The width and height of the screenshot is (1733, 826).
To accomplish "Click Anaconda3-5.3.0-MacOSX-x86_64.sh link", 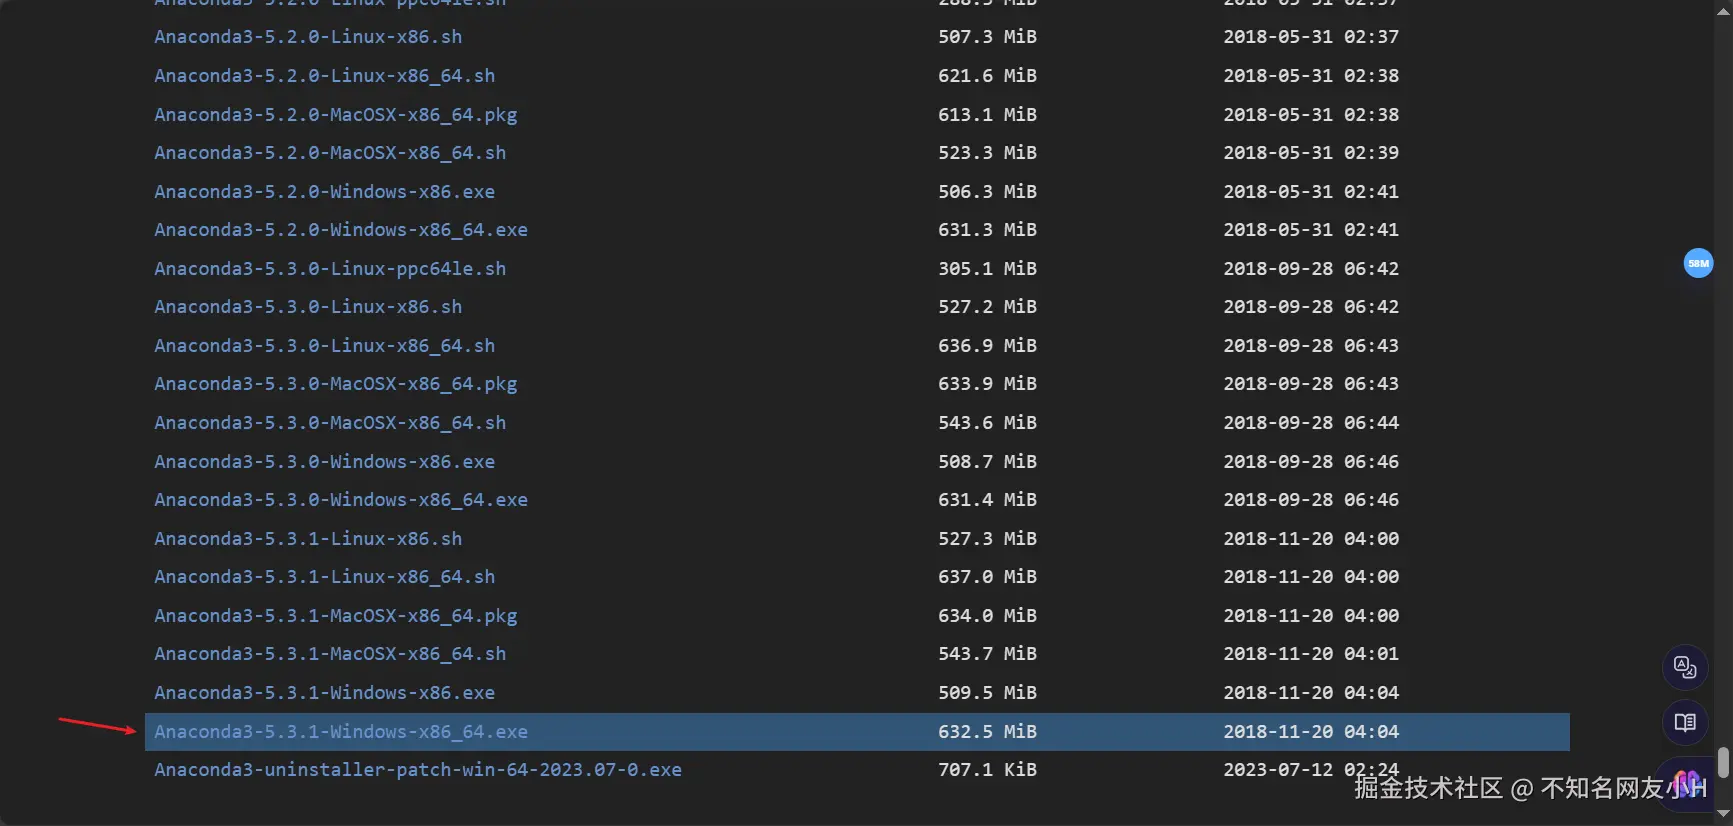I will (330, 423).
